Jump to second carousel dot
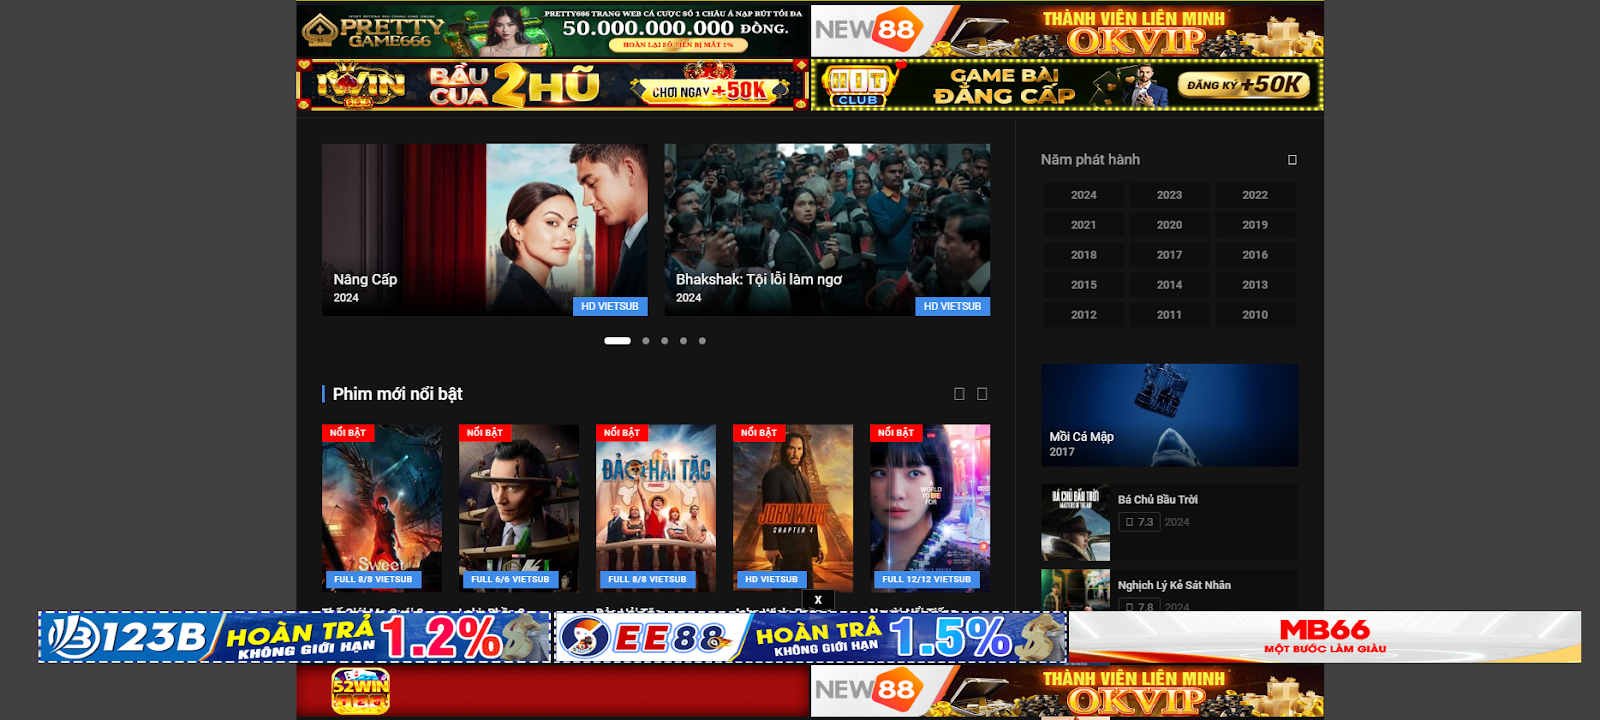This screenshot has height=720, width=1600. (x=646, y=341)
